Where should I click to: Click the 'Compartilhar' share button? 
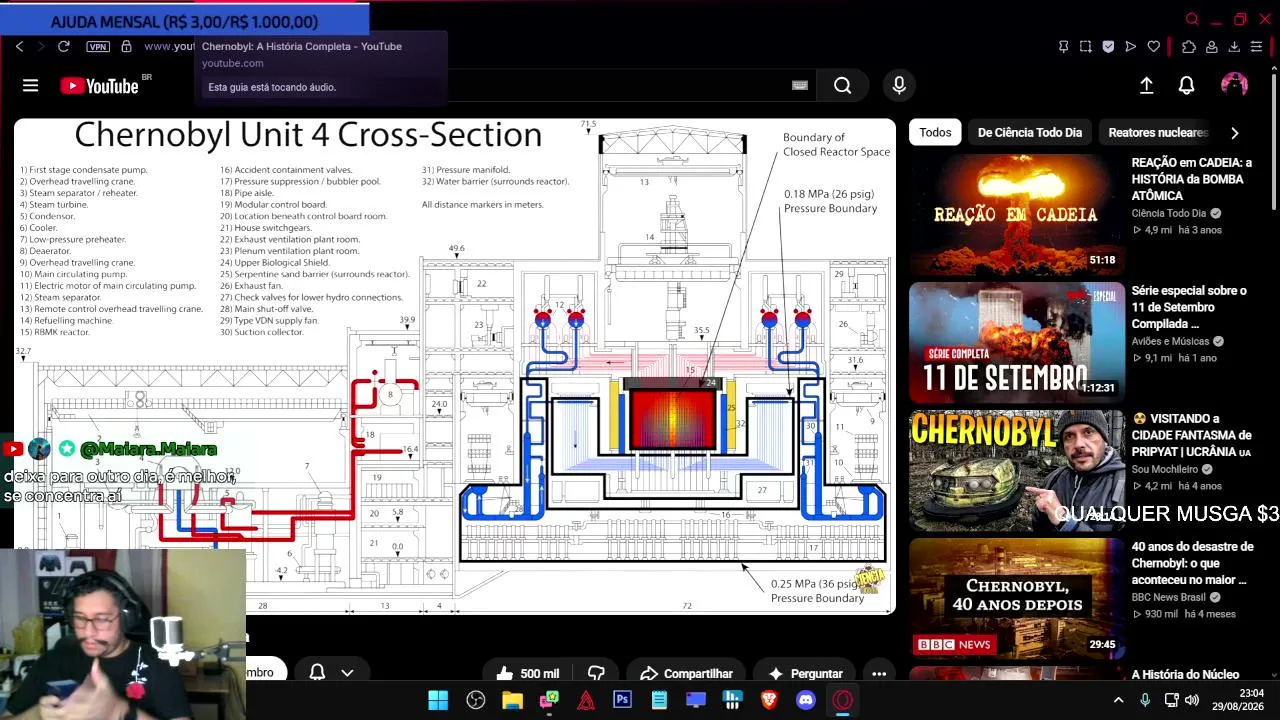click(x=687, y=673)
